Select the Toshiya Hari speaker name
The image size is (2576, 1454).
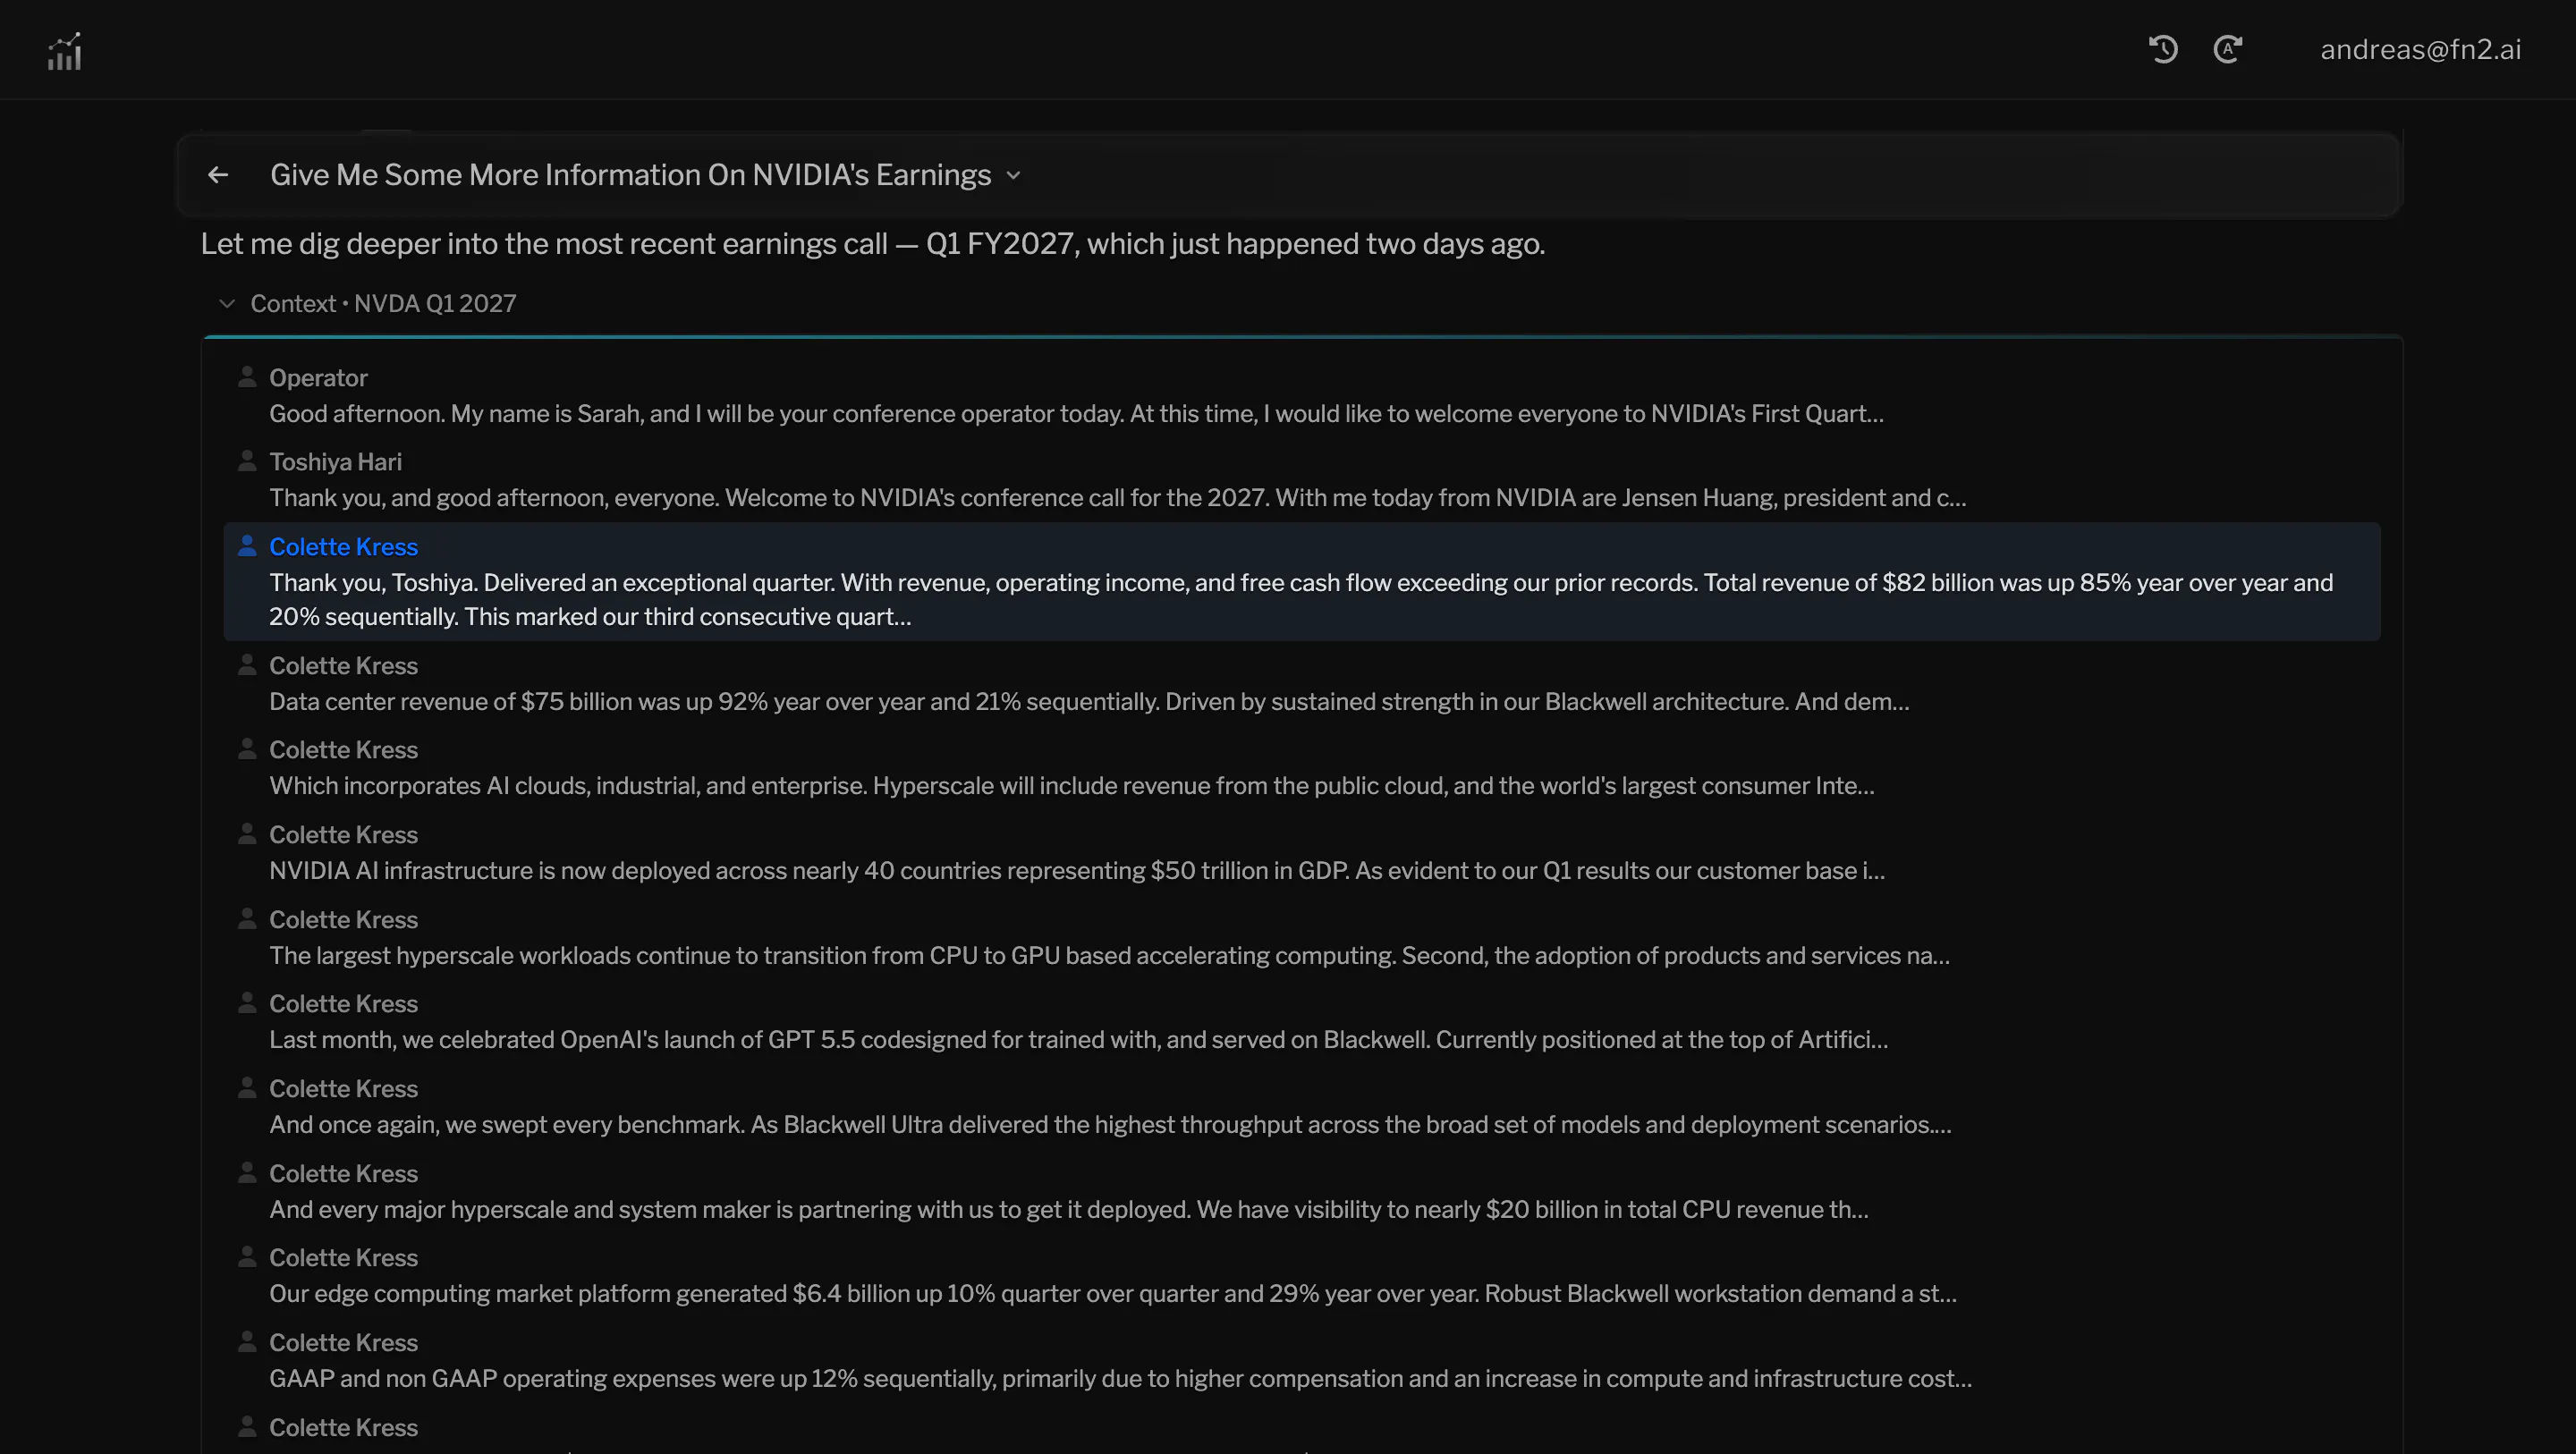tap(335, 462)
